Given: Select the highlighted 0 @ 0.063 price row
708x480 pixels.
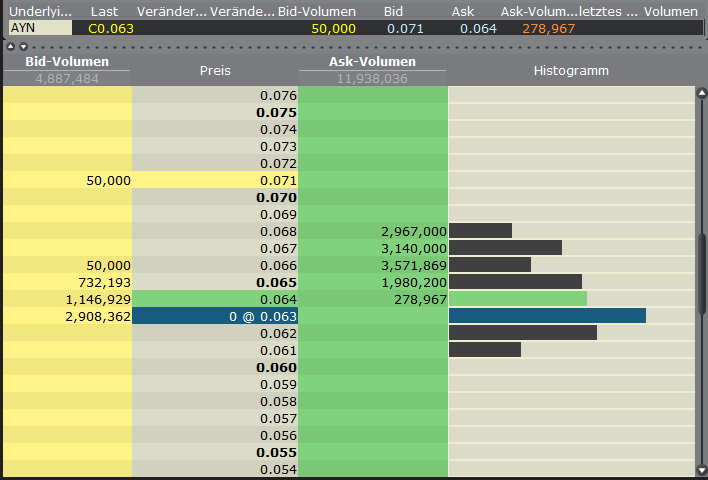Looking at the screenshot, I should [215, 316].
